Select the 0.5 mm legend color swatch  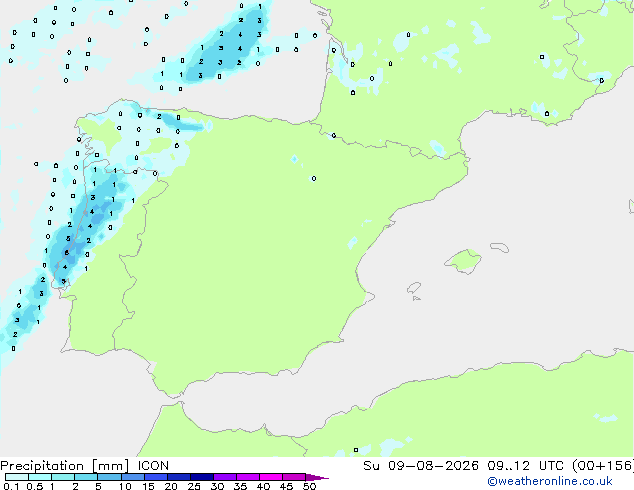tap(40, 477)
